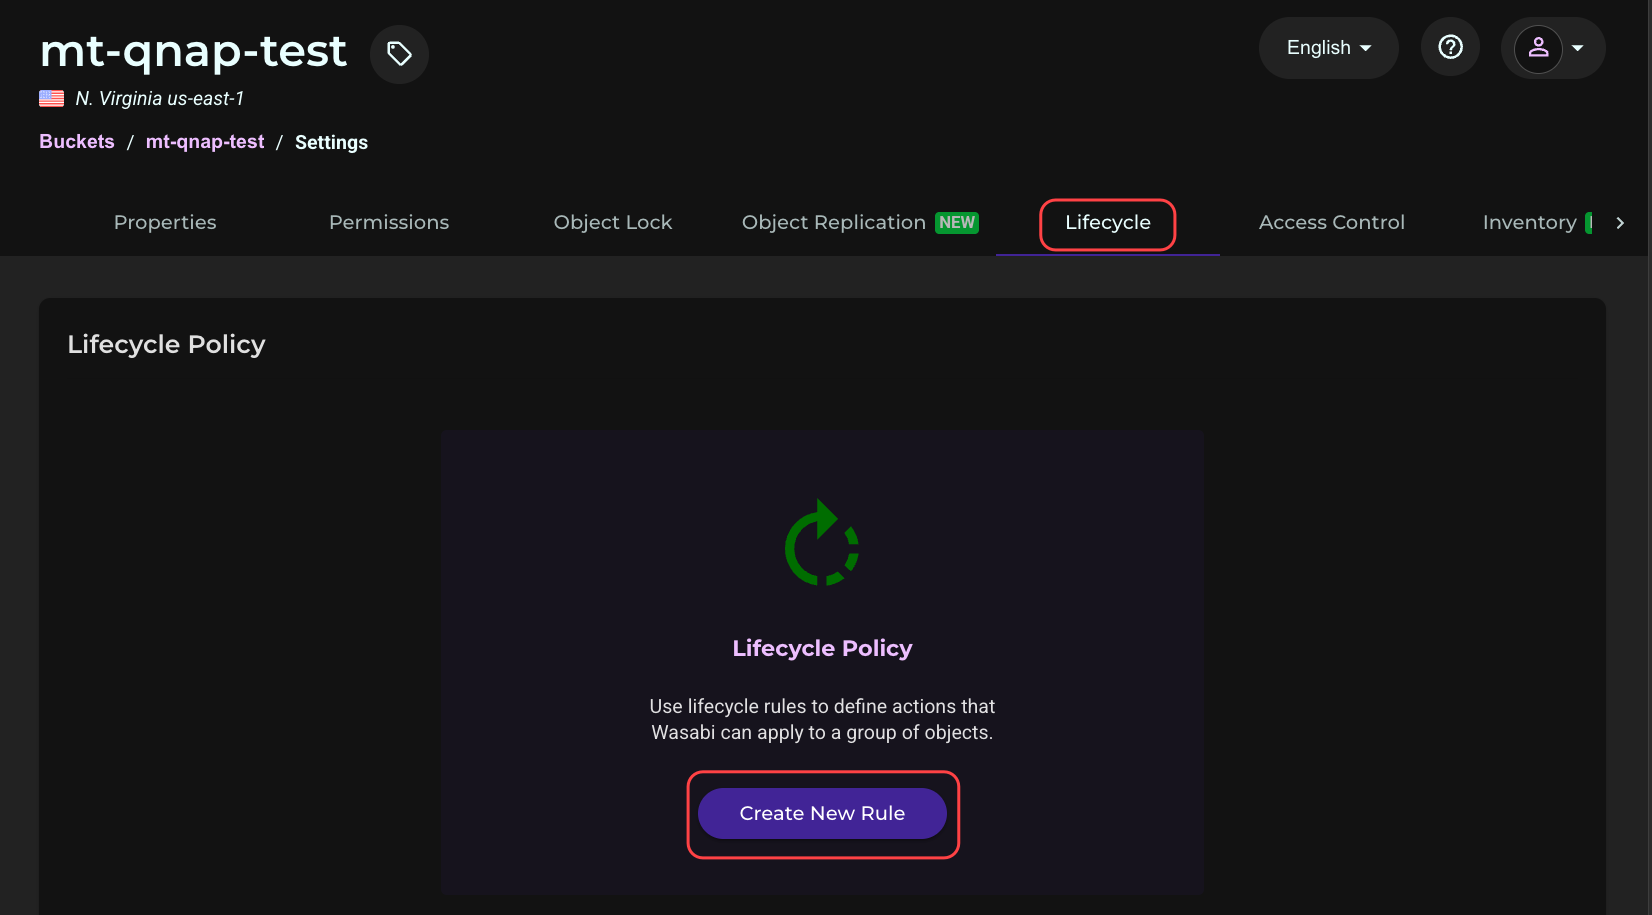Go to the Object Replication tab
This screenshot has height=915, width=1652.
pos(834,222)
